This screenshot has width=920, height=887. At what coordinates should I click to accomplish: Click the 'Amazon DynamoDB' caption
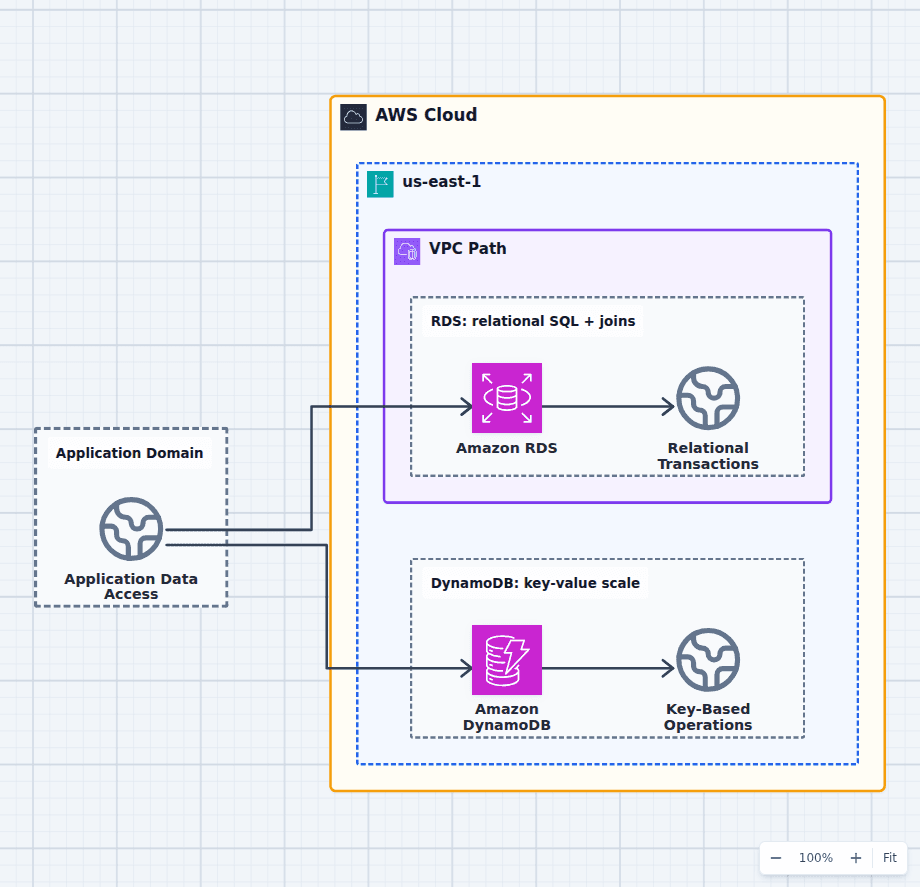[x=507, y=717]
